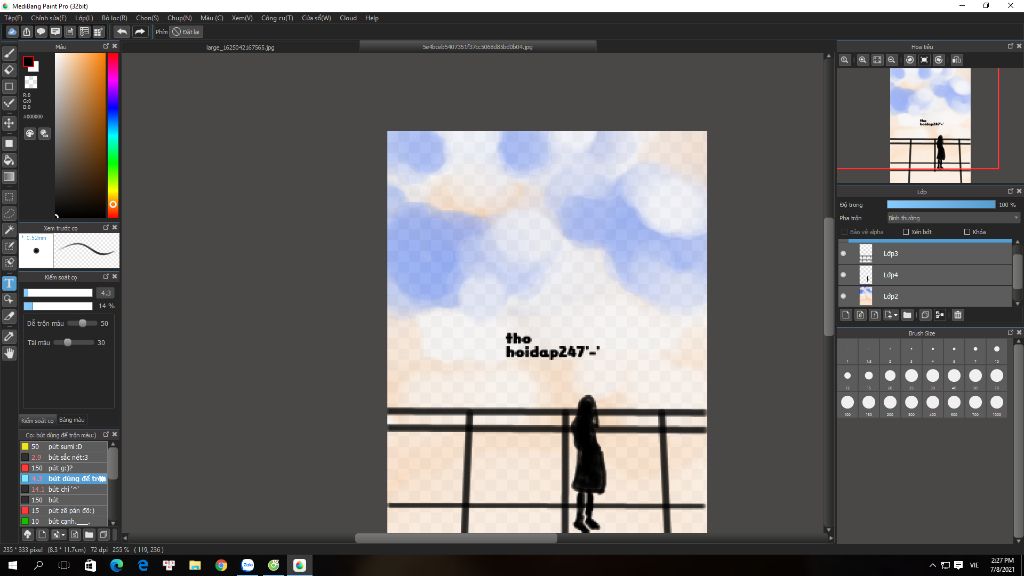Click the duplicate layer icon in the layer panel

click(x=925, y=315)
